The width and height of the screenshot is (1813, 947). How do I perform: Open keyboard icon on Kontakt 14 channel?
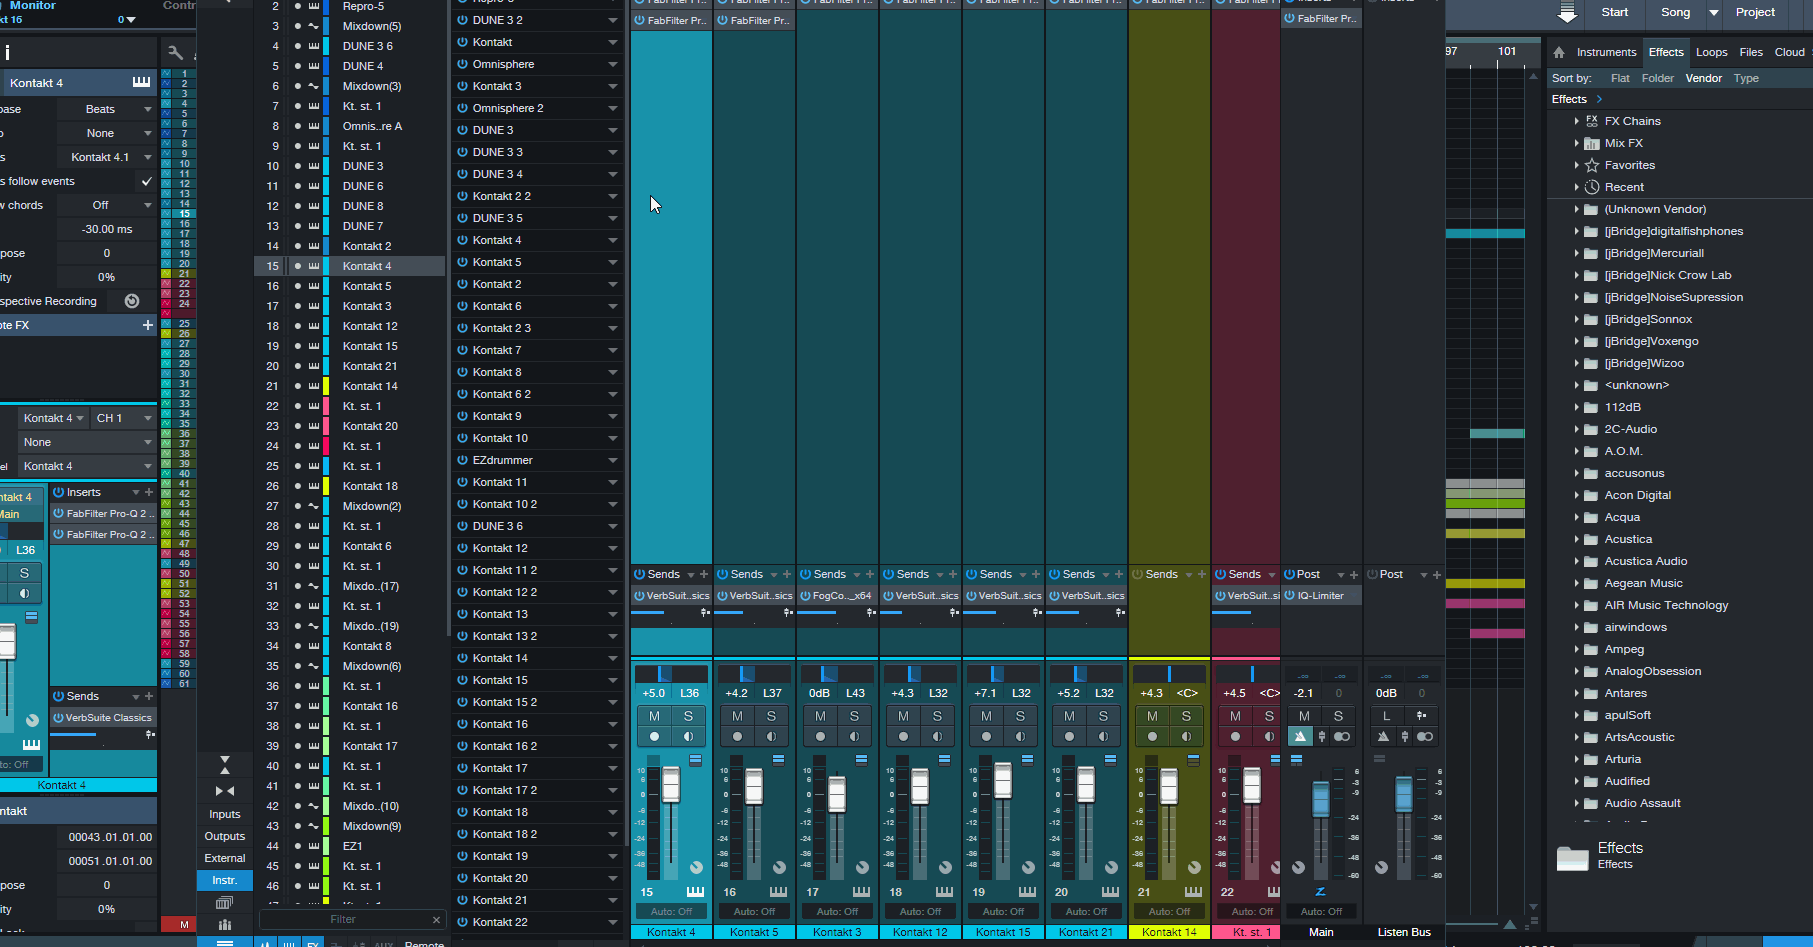[1193, 892]
